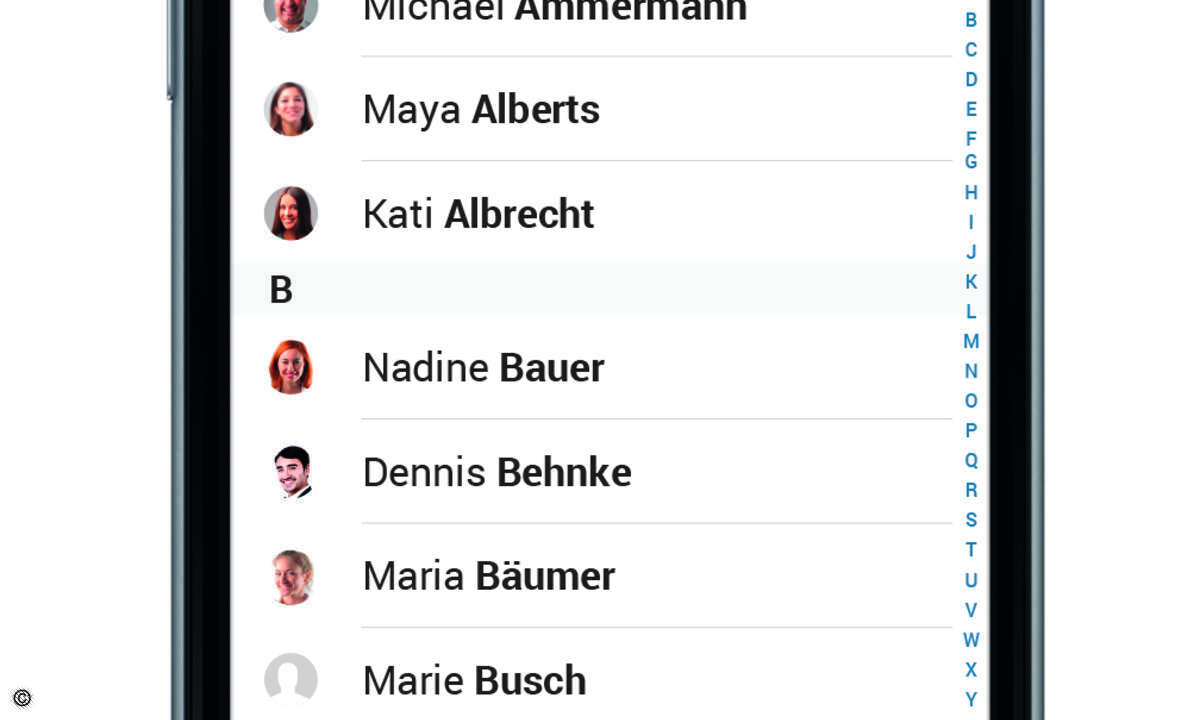Screen dimensions: 1200x720
Task: Open the Maya Alberts contact entry
Action: point(592,109)
